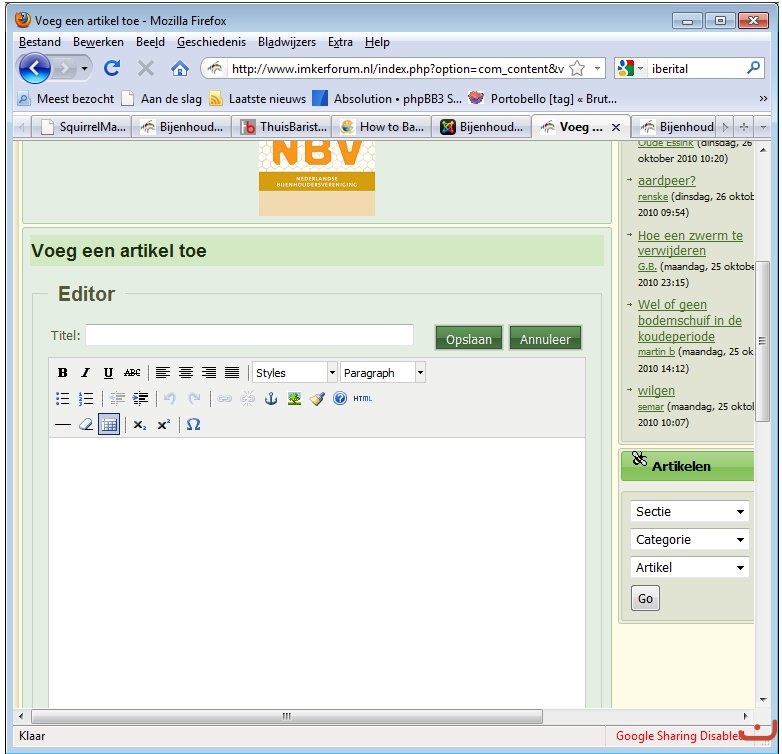Screen dimensions: 782x754
Task: Toggle bold formatting in the editor
Action: point(63,373)
